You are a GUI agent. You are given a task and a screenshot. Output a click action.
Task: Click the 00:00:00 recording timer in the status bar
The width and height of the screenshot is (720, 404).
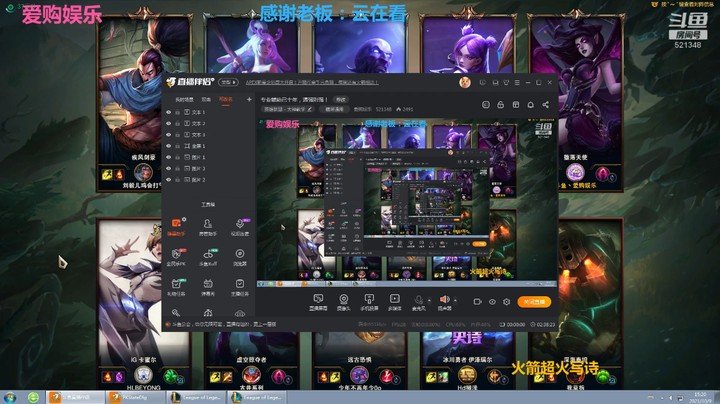515,325
